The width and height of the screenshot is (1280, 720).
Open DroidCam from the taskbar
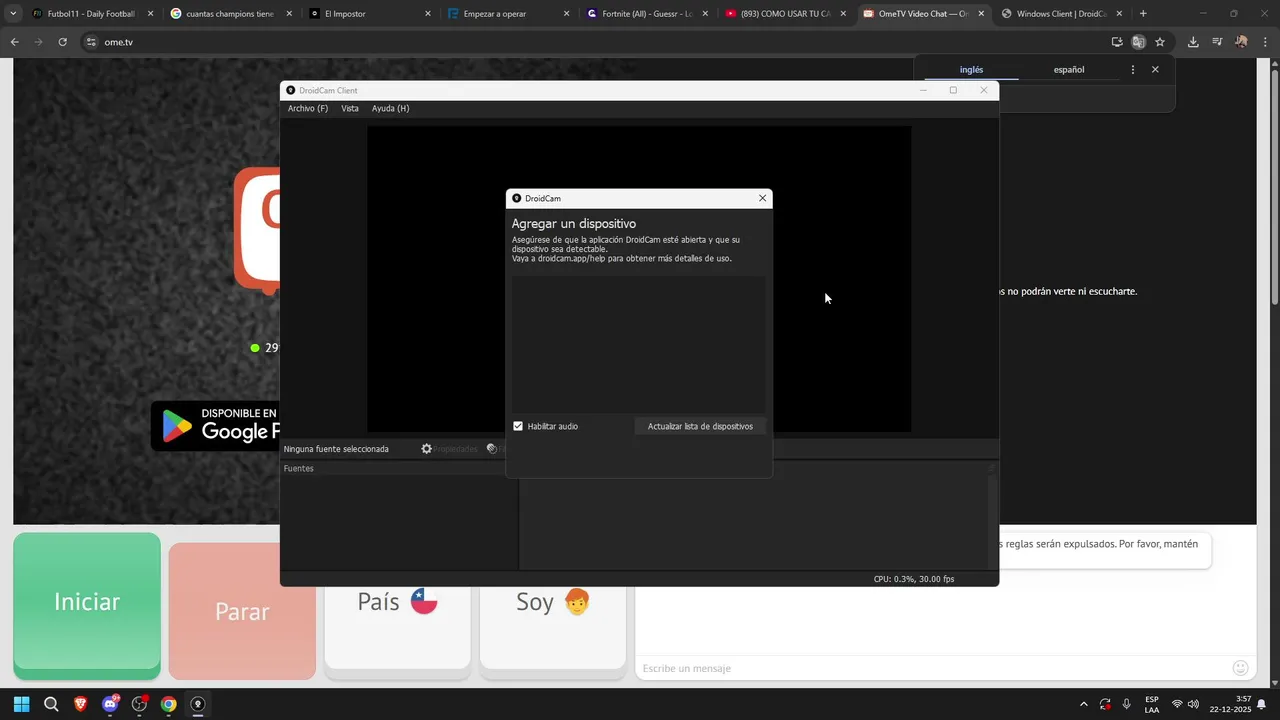(198, 704)
